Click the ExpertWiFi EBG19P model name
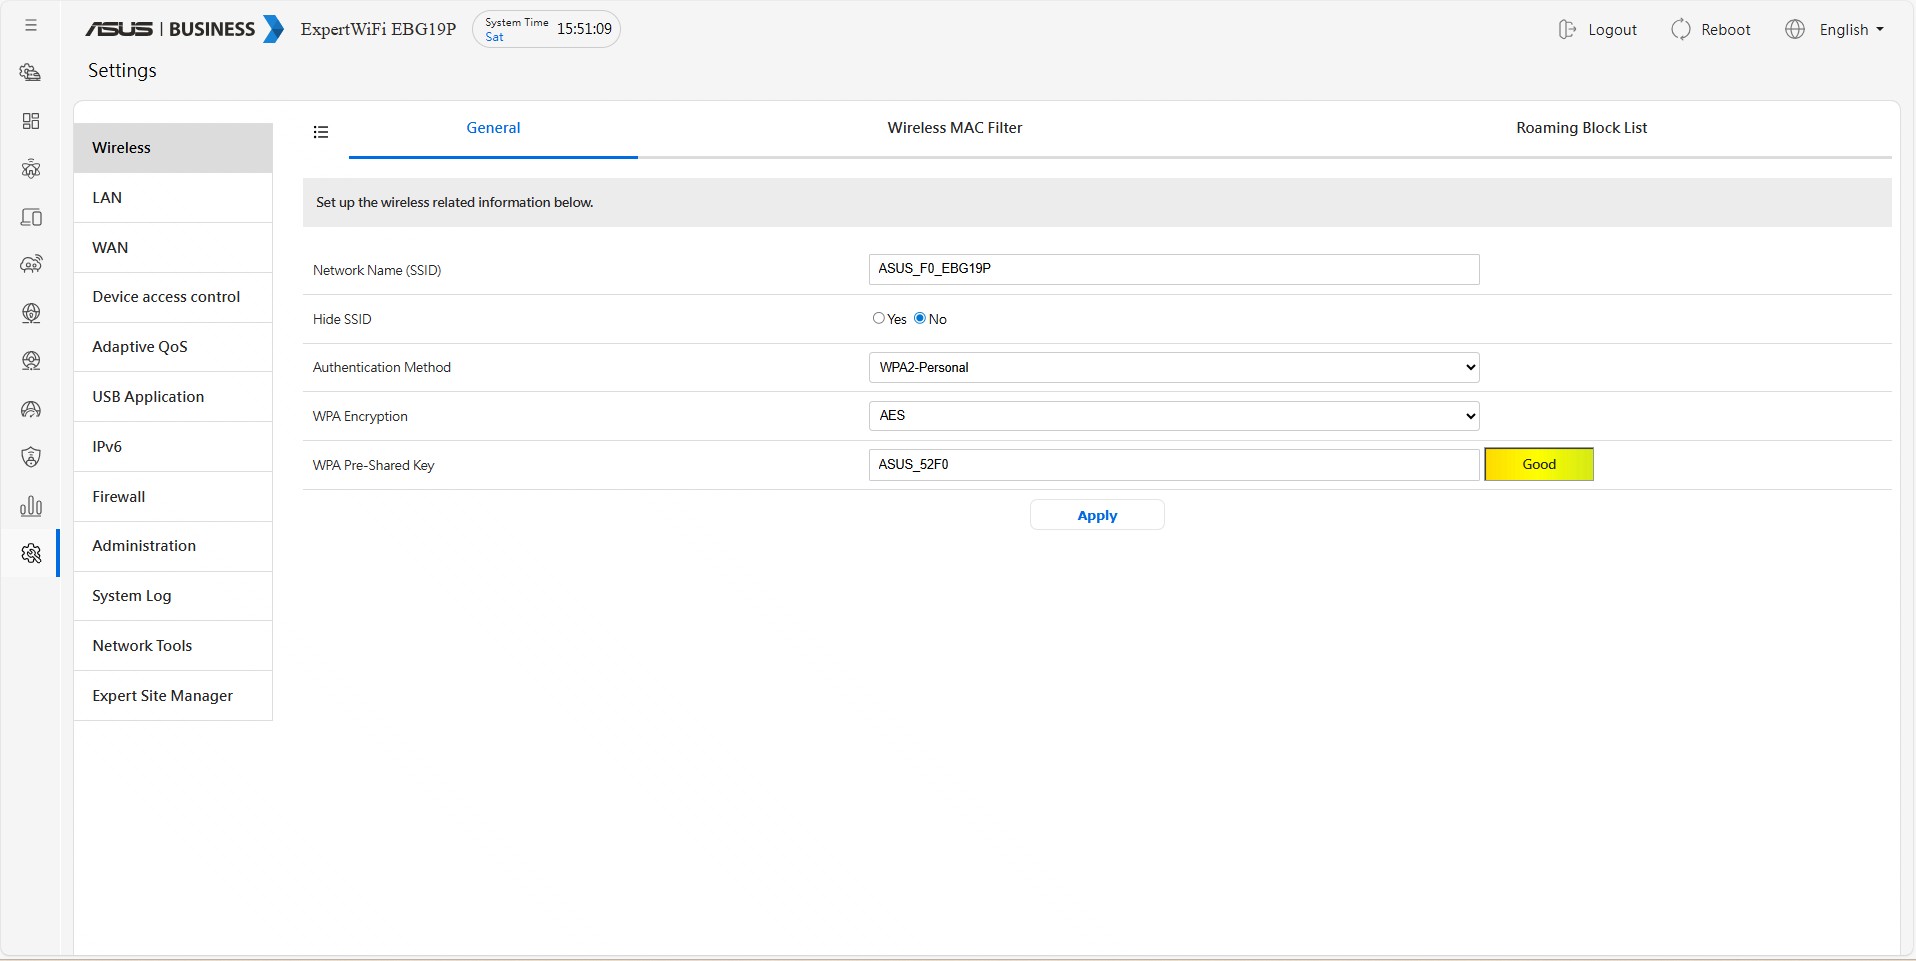 [378, 29]
